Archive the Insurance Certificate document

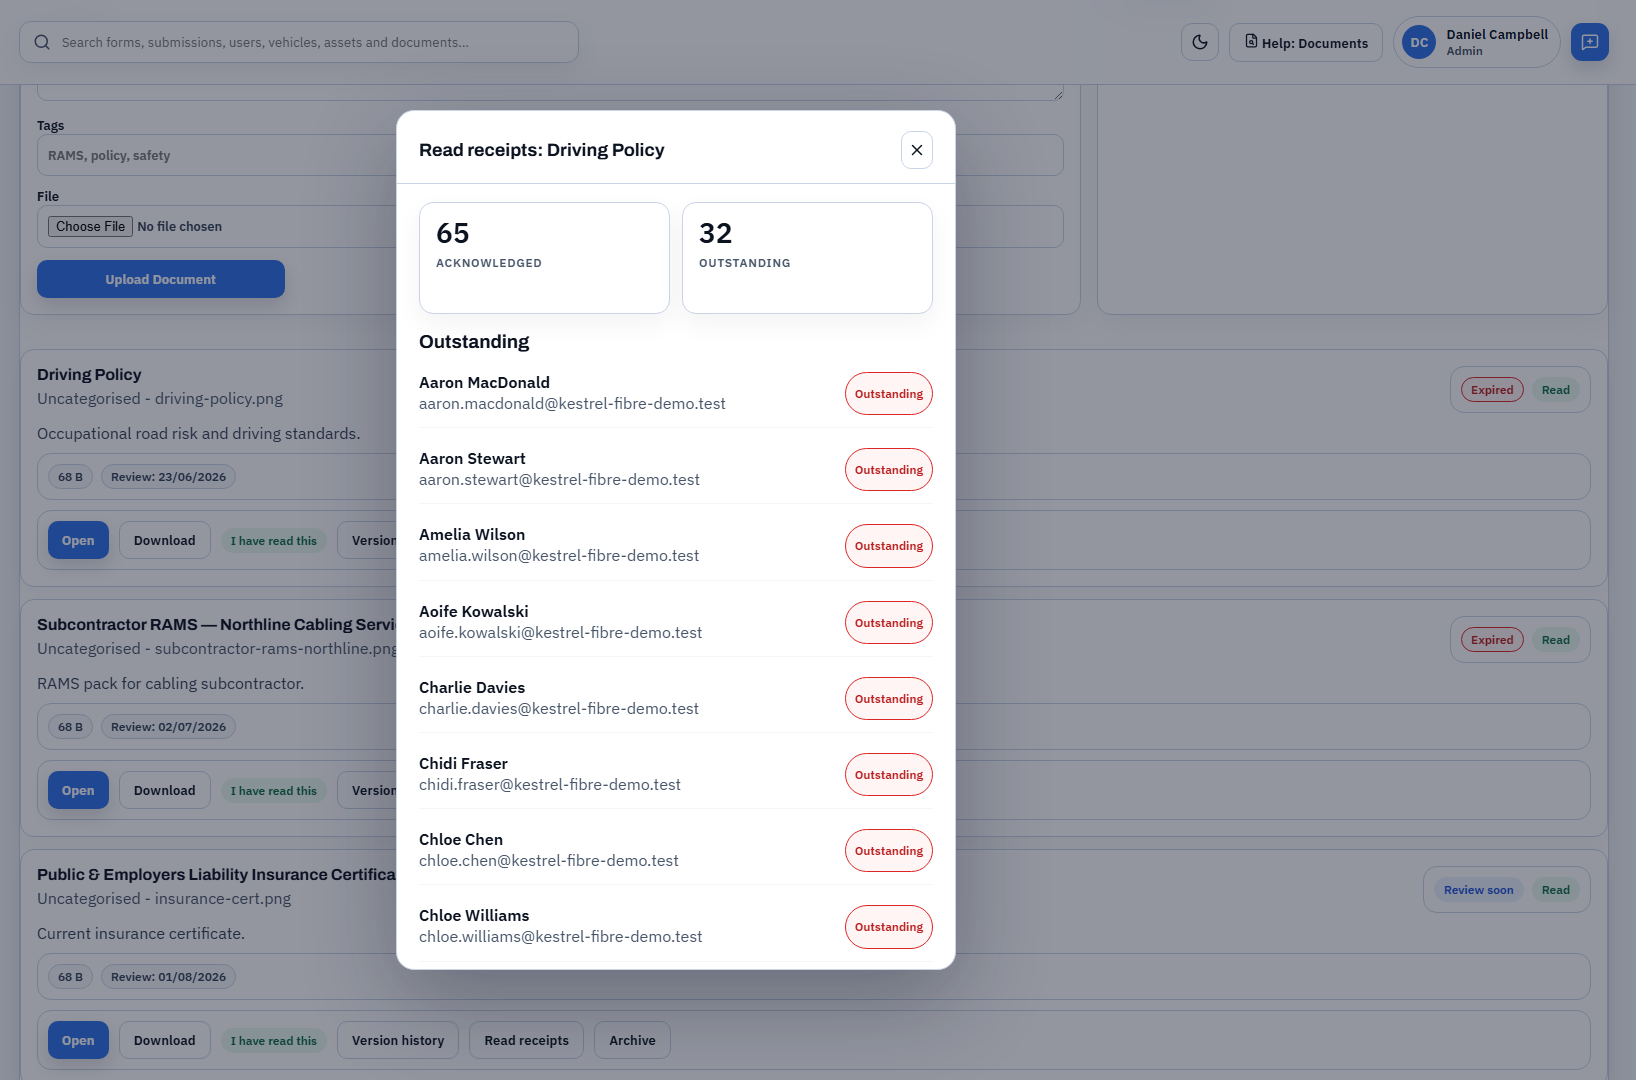pyautogui.click(x=632, y=1040)
